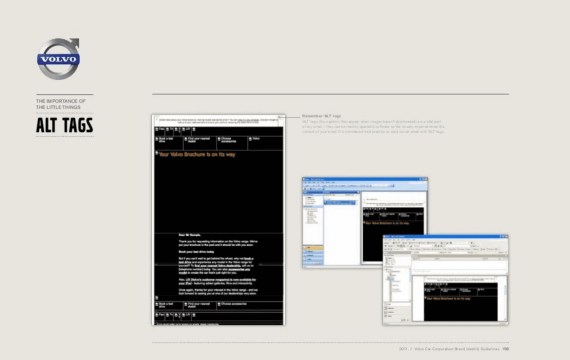Select the highlighted message in the rear Outlook window's message list

[340, 203]
